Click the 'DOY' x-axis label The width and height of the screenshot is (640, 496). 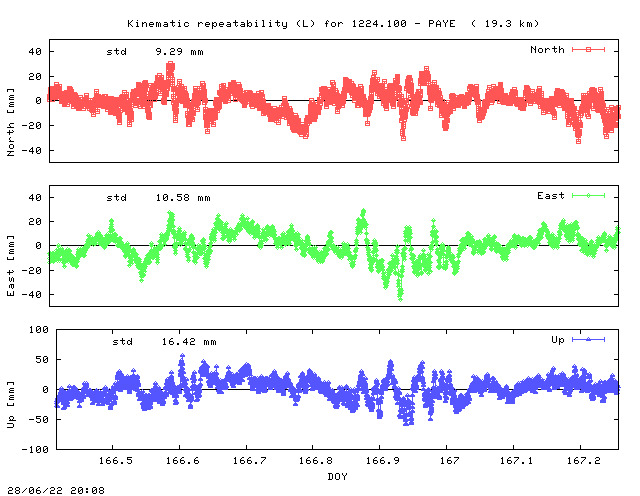tap(337, 476)
